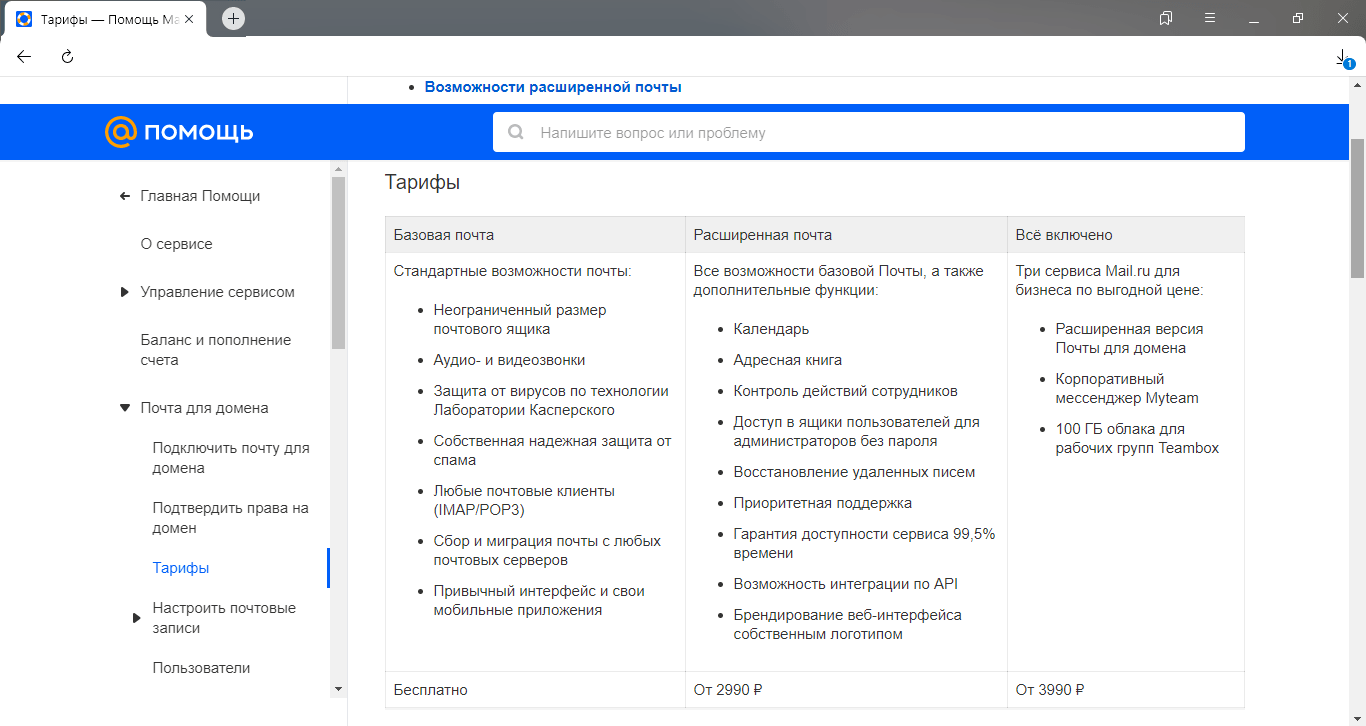Click 'Любые почтовые клиенты (IMAP/POP3)' item
Screen dimensions: 1366x726
pyautogui.click(x=524, y=501)
